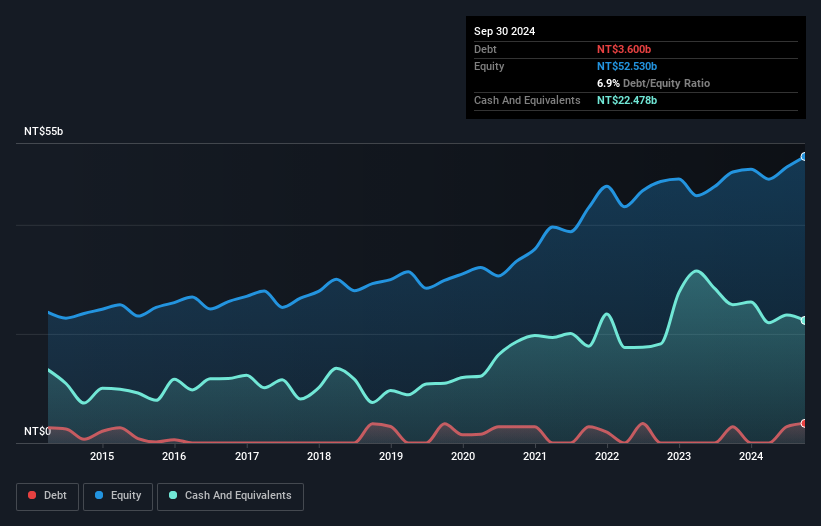The image size is (821, 526).
Task: Select the 2021 x-axis label
Action: pyautogui.click(x=535, y=456)
